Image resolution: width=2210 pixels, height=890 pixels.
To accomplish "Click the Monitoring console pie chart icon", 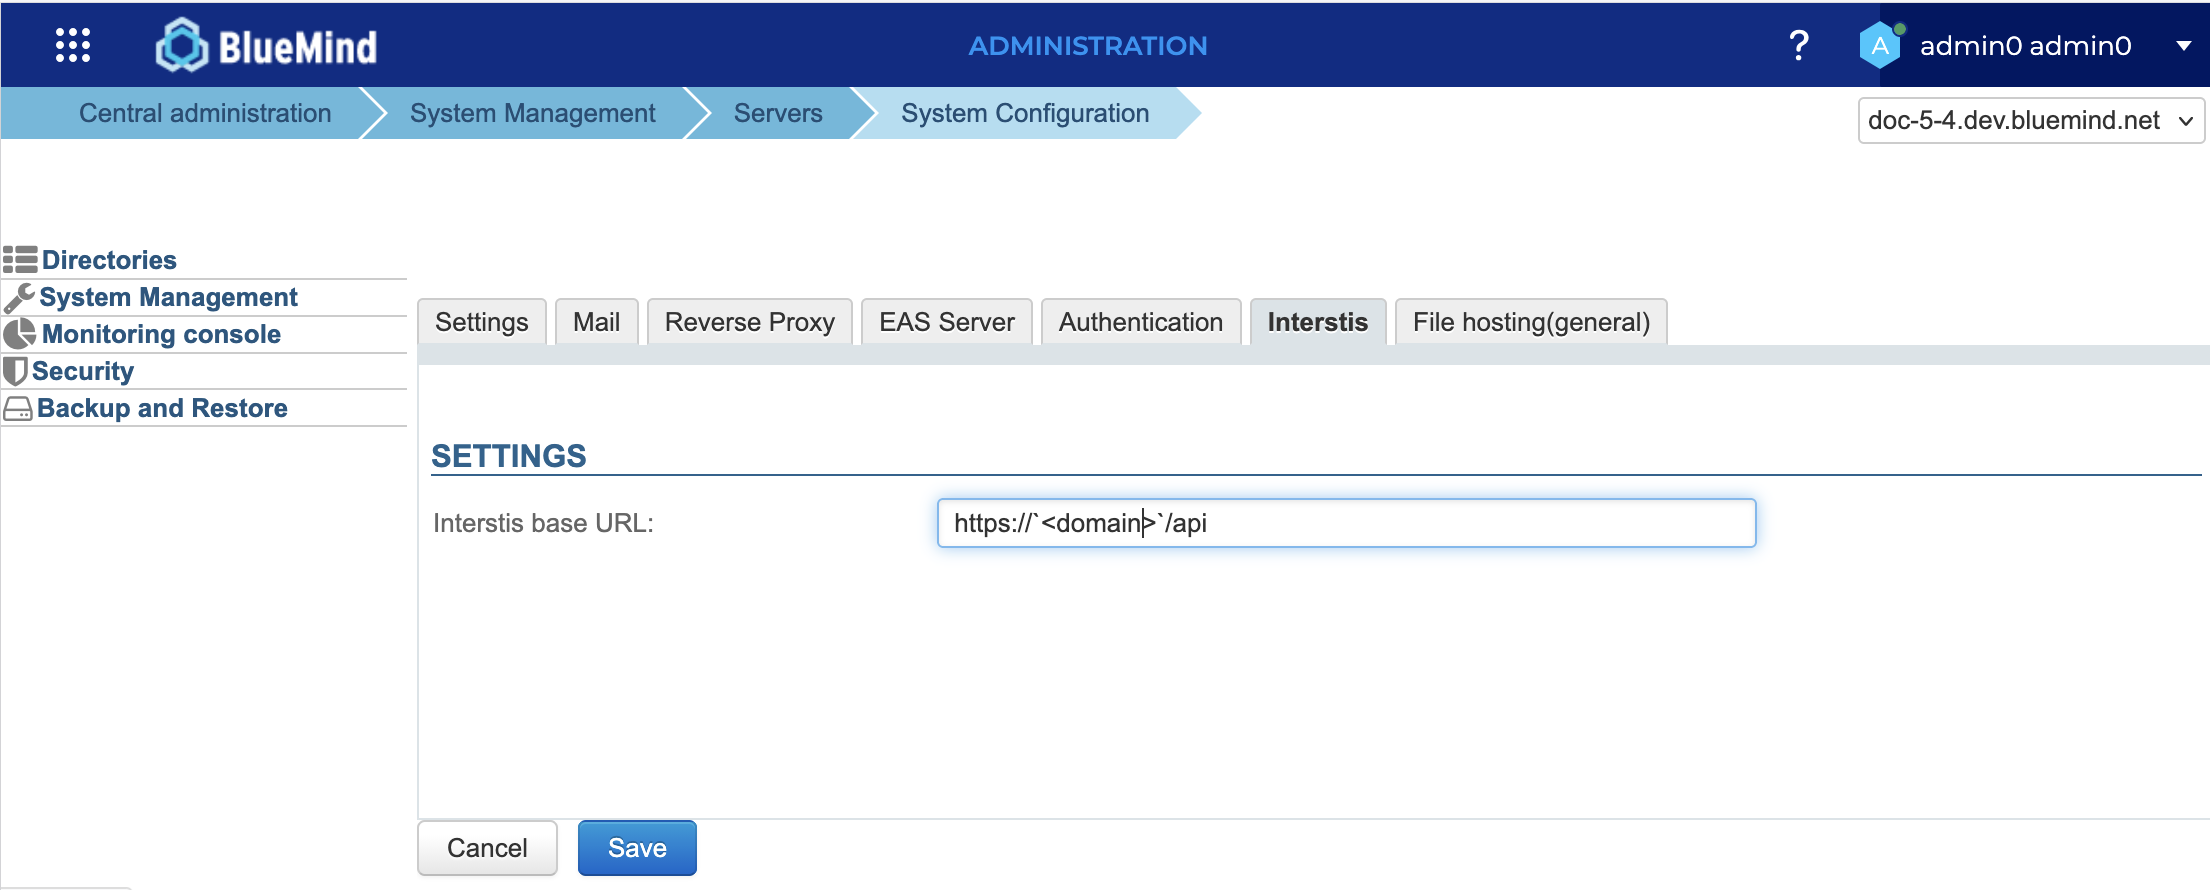I will [19, 334].
